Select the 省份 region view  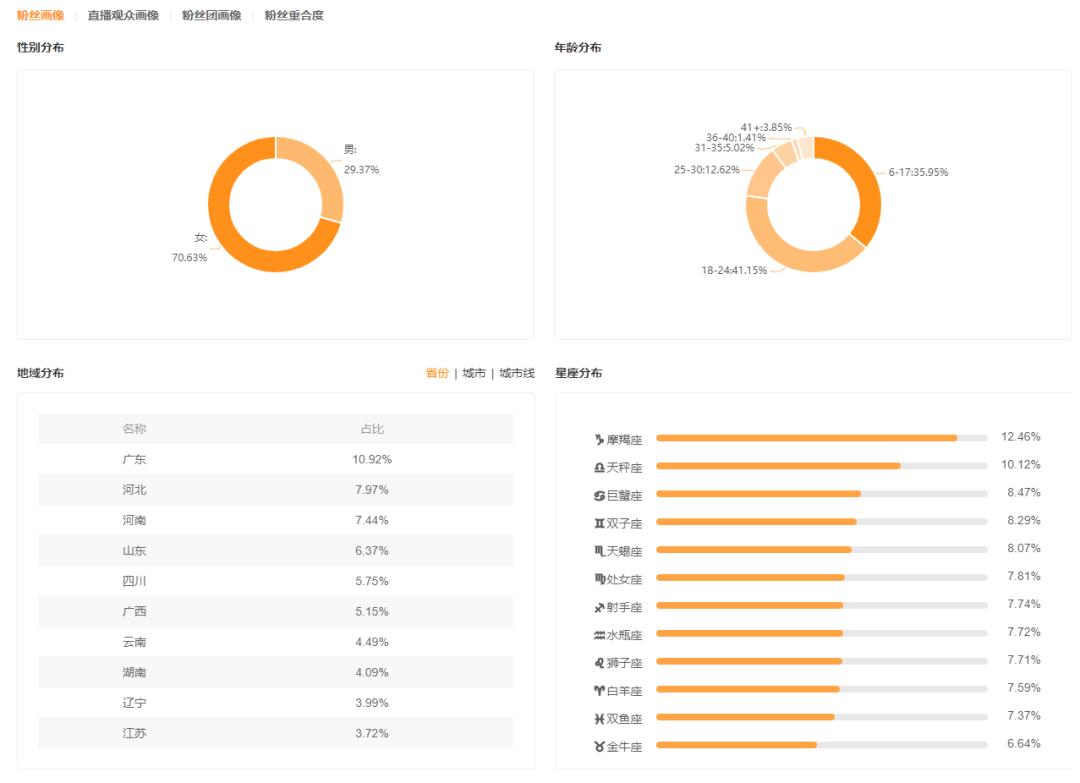click(437, 373)
